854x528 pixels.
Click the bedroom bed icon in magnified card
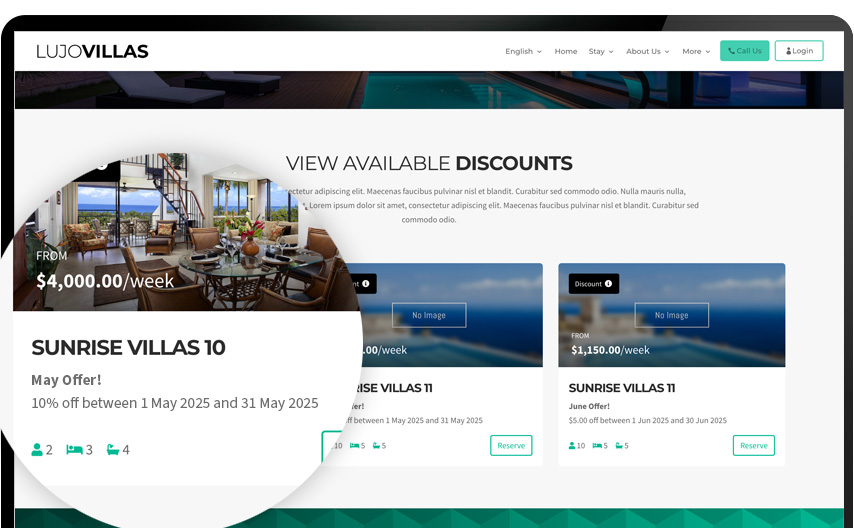pos(75,450)
